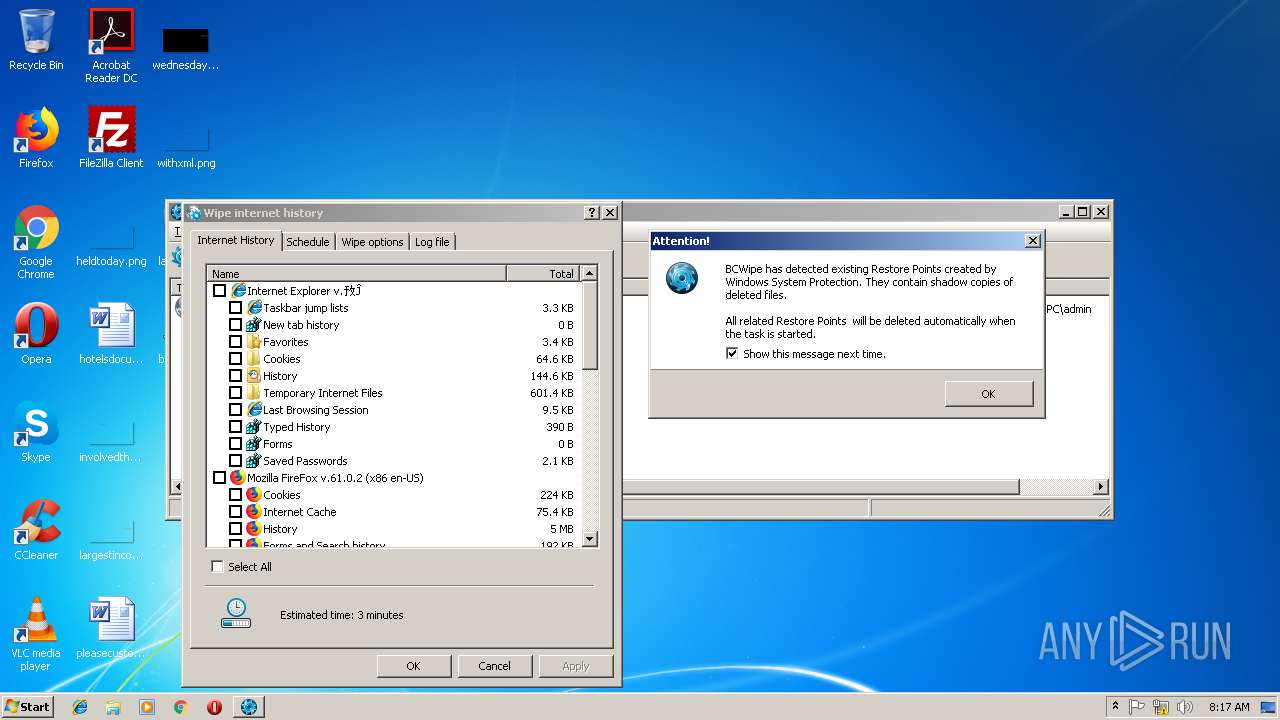Cancel the Wipe internet history dialog
1280x720 pixels.
494,666
